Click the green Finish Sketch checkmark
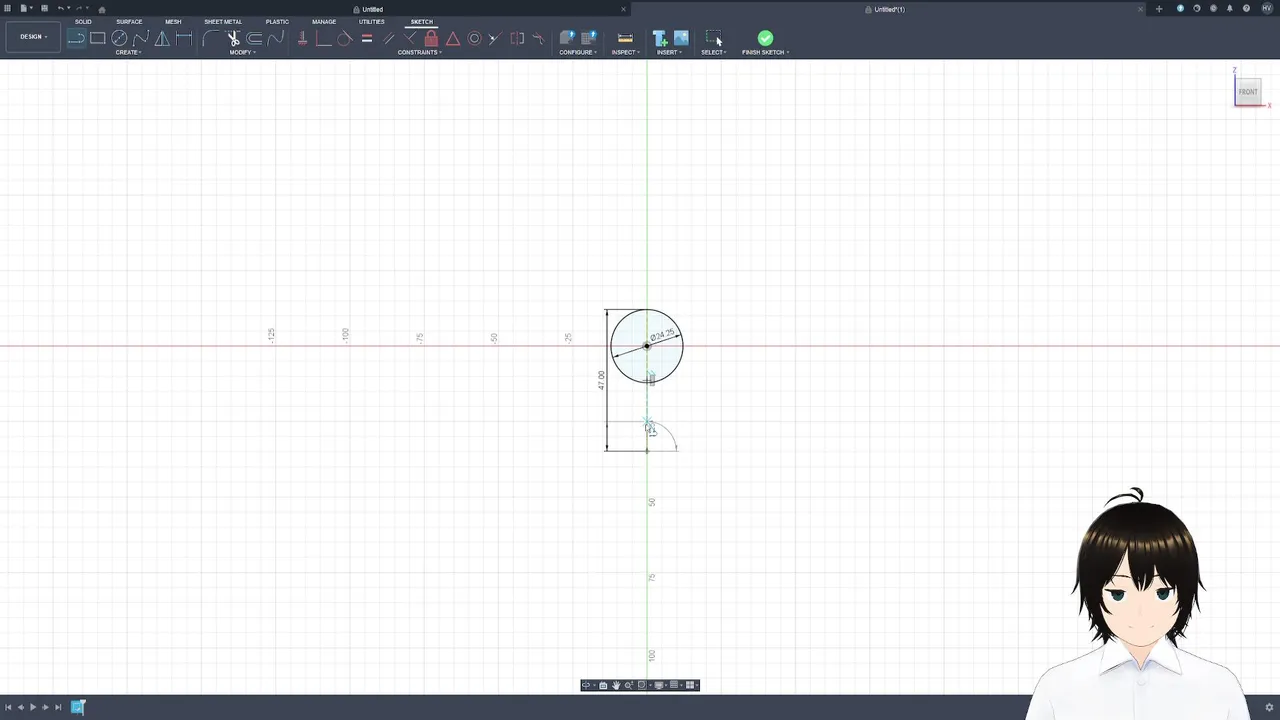This screenshot has height=720, width=1280. coord(765,38)
